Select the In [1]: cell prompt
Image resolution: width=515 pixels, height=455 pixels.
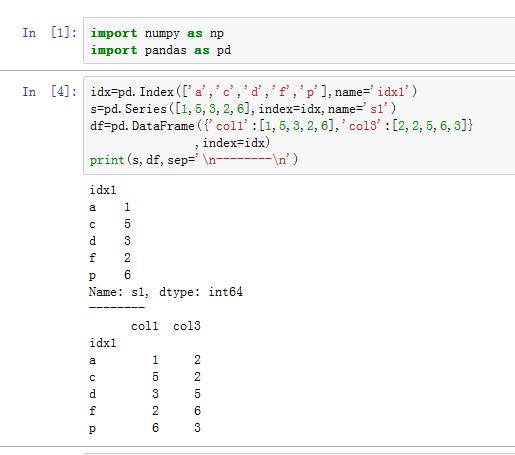[x=49, y=33]
